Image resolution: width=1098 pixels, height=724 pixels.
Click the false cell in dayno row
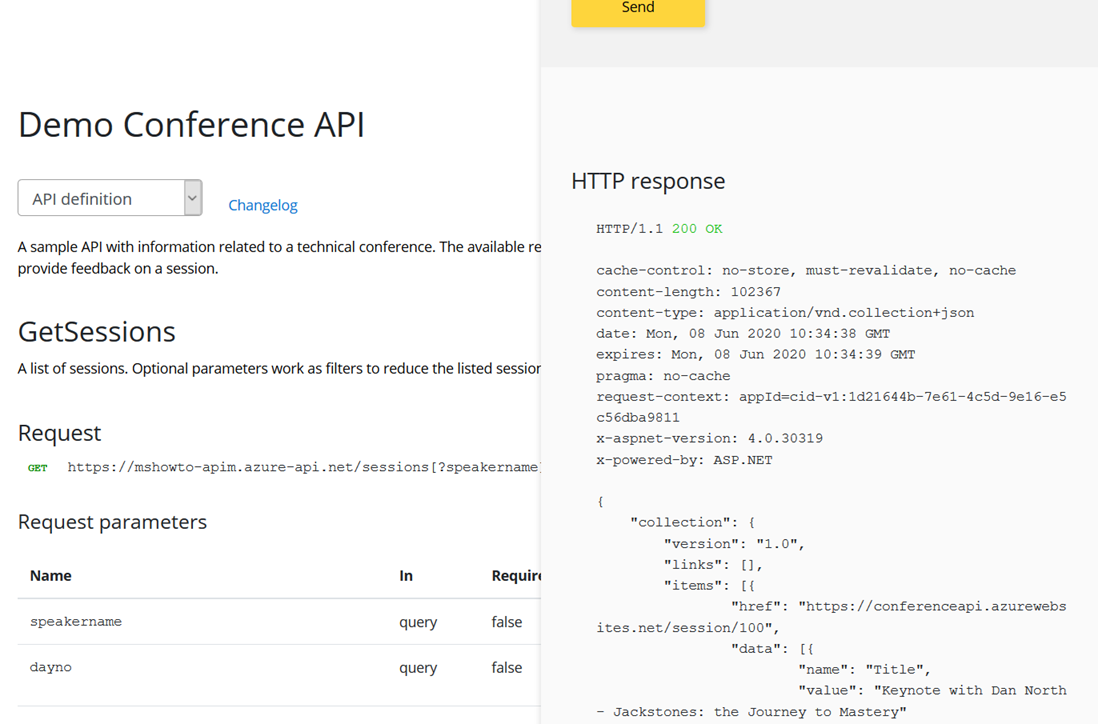point(507,667)
